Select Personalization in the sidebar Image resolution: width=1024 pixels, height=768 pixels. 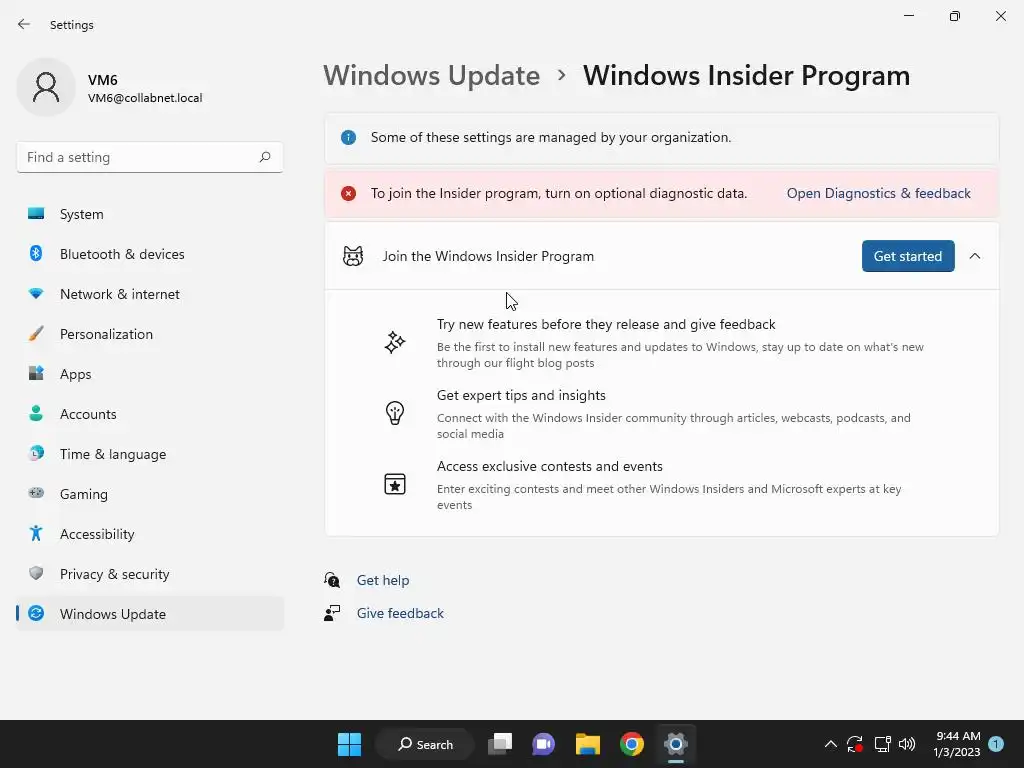click(x=150, y=334)
